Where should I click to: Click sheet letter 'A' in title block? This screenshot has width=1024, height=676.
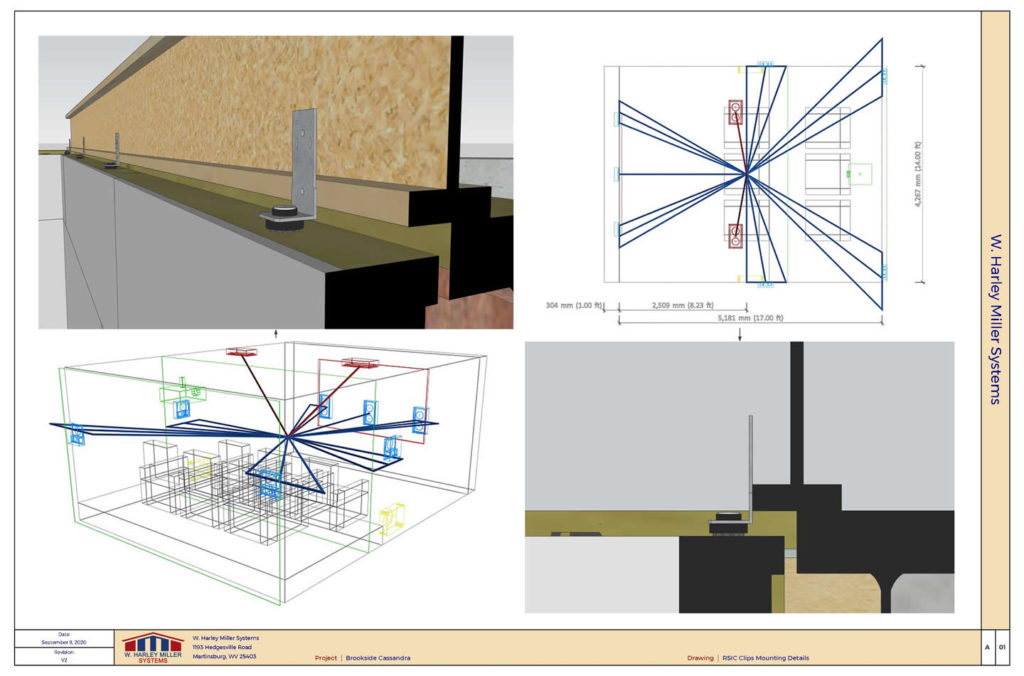(987, 647)
